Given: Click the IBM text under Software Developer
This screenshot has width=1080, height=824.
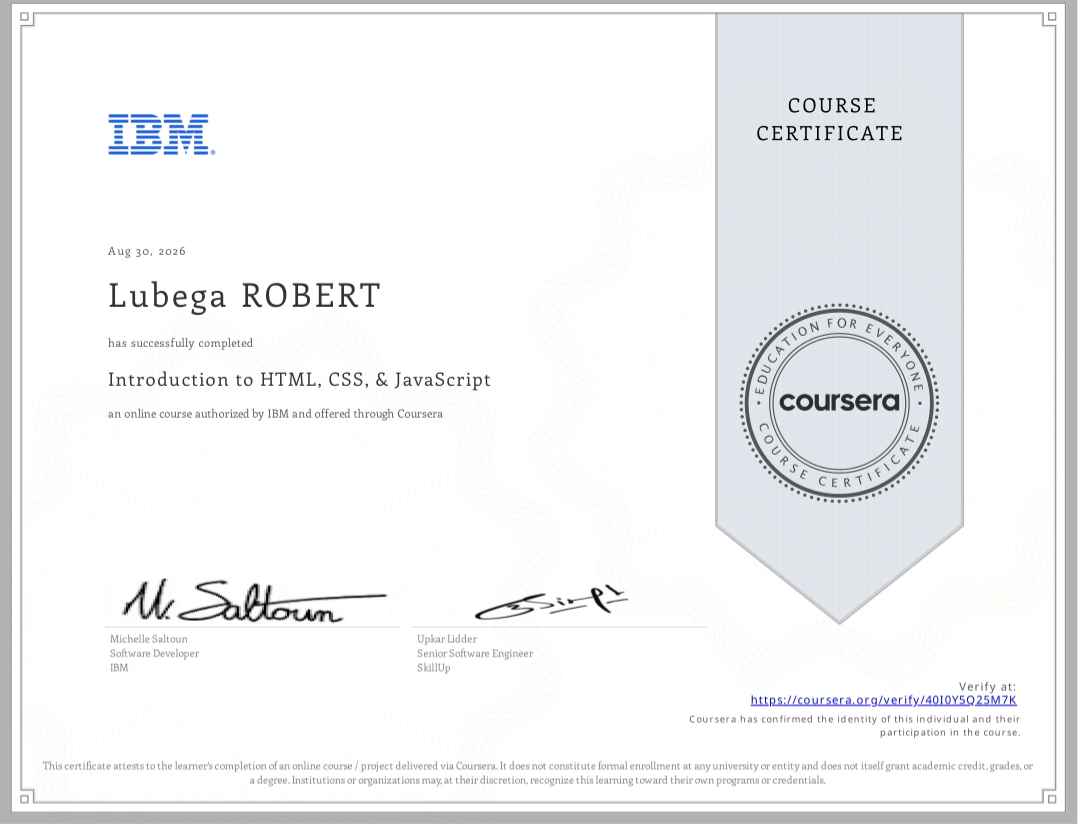Looking at the screenshot, I should click(119, 668).
